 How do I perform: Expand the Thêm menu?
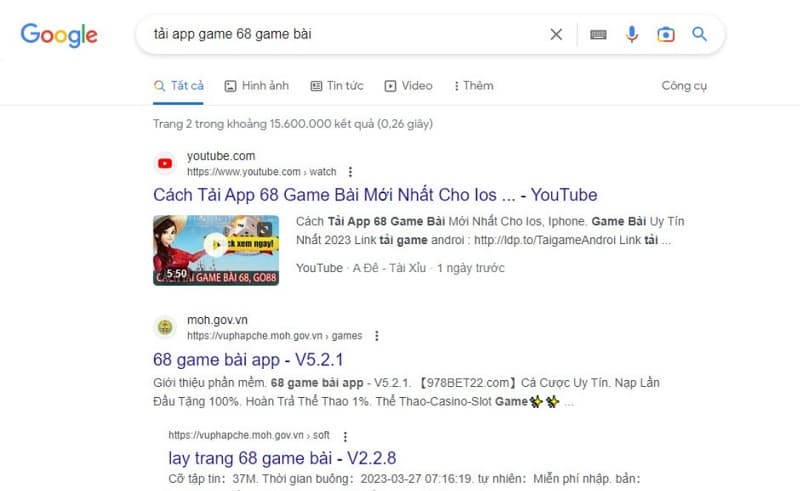coord(473,86)
